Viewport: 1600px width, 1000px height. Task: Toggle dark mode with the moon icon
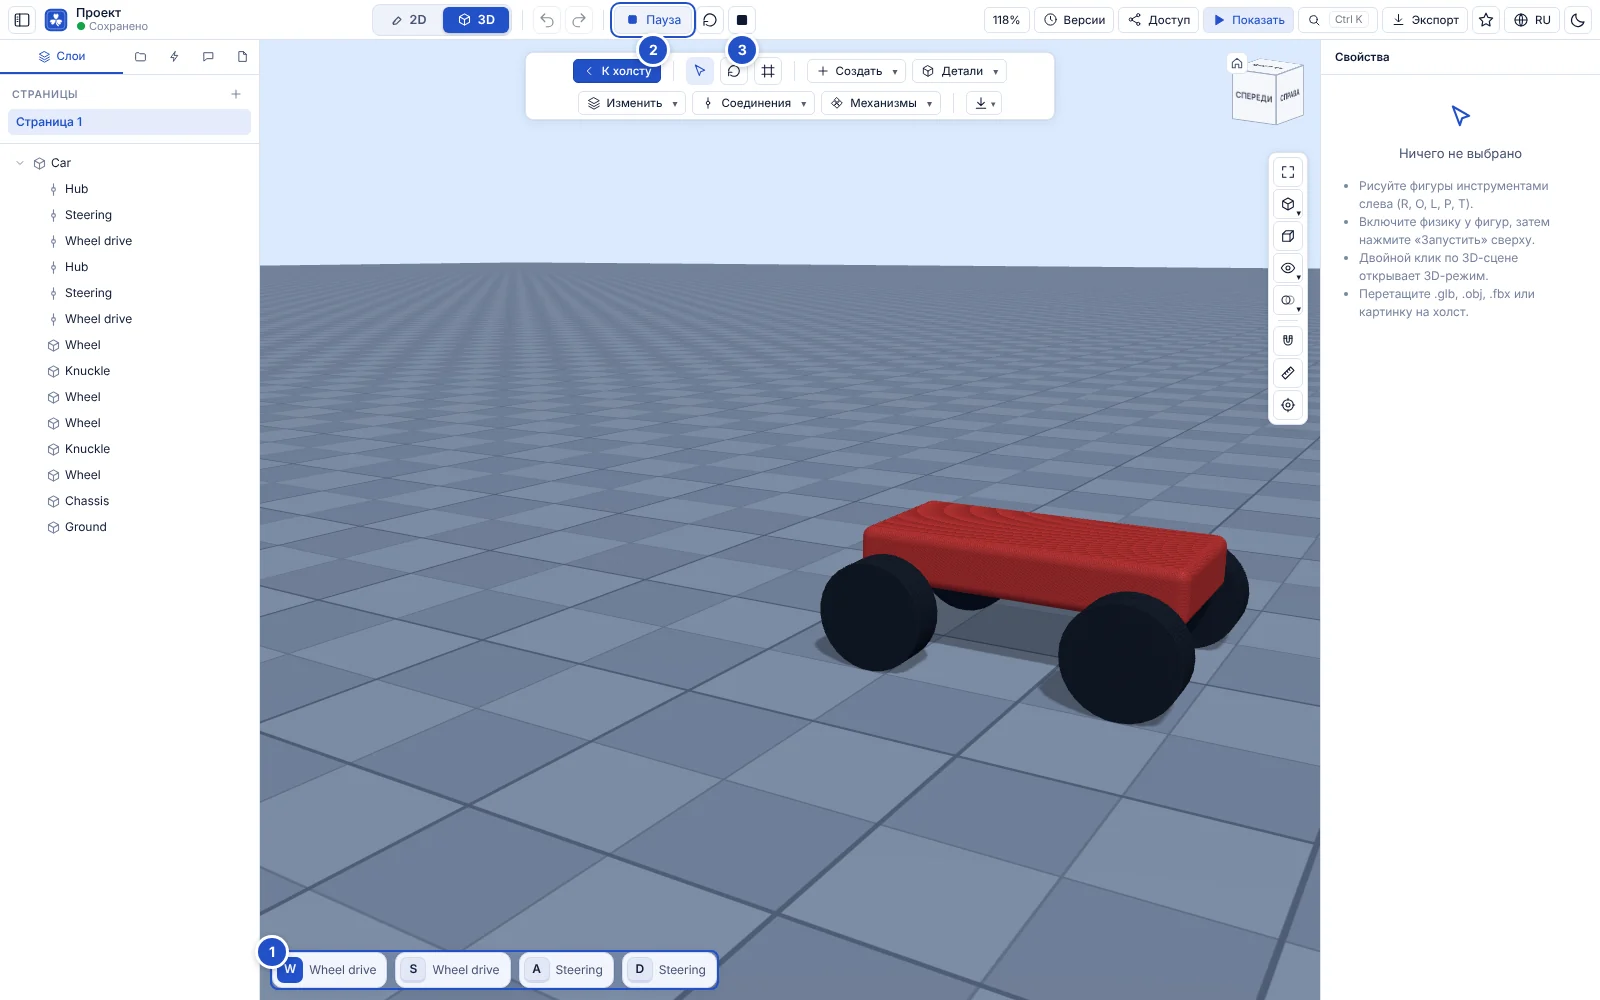1578,20
